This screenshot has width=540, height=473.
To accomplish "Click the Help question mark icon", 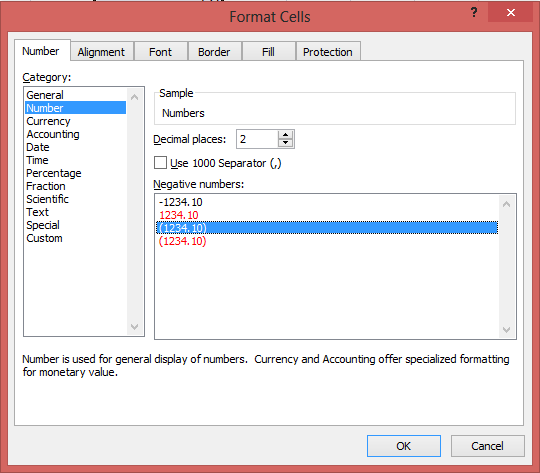I will coord(474,13).
